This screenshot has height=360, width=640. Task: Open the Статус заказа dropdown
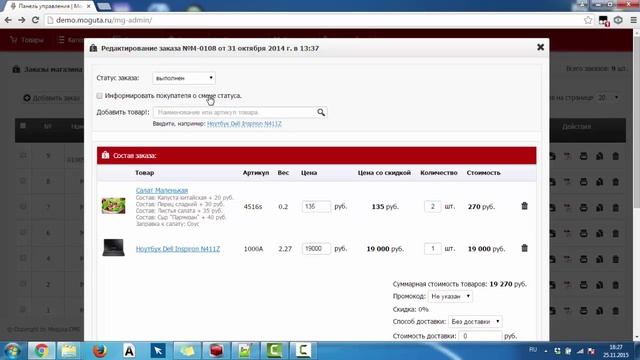click(184, 78)
